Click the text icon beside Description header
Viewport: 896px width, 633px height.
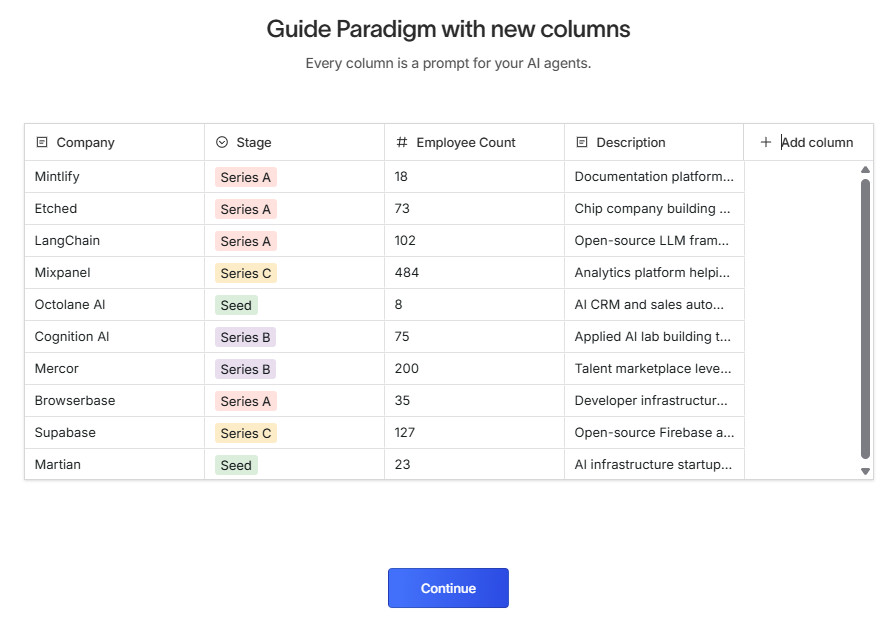coord(582,143)
